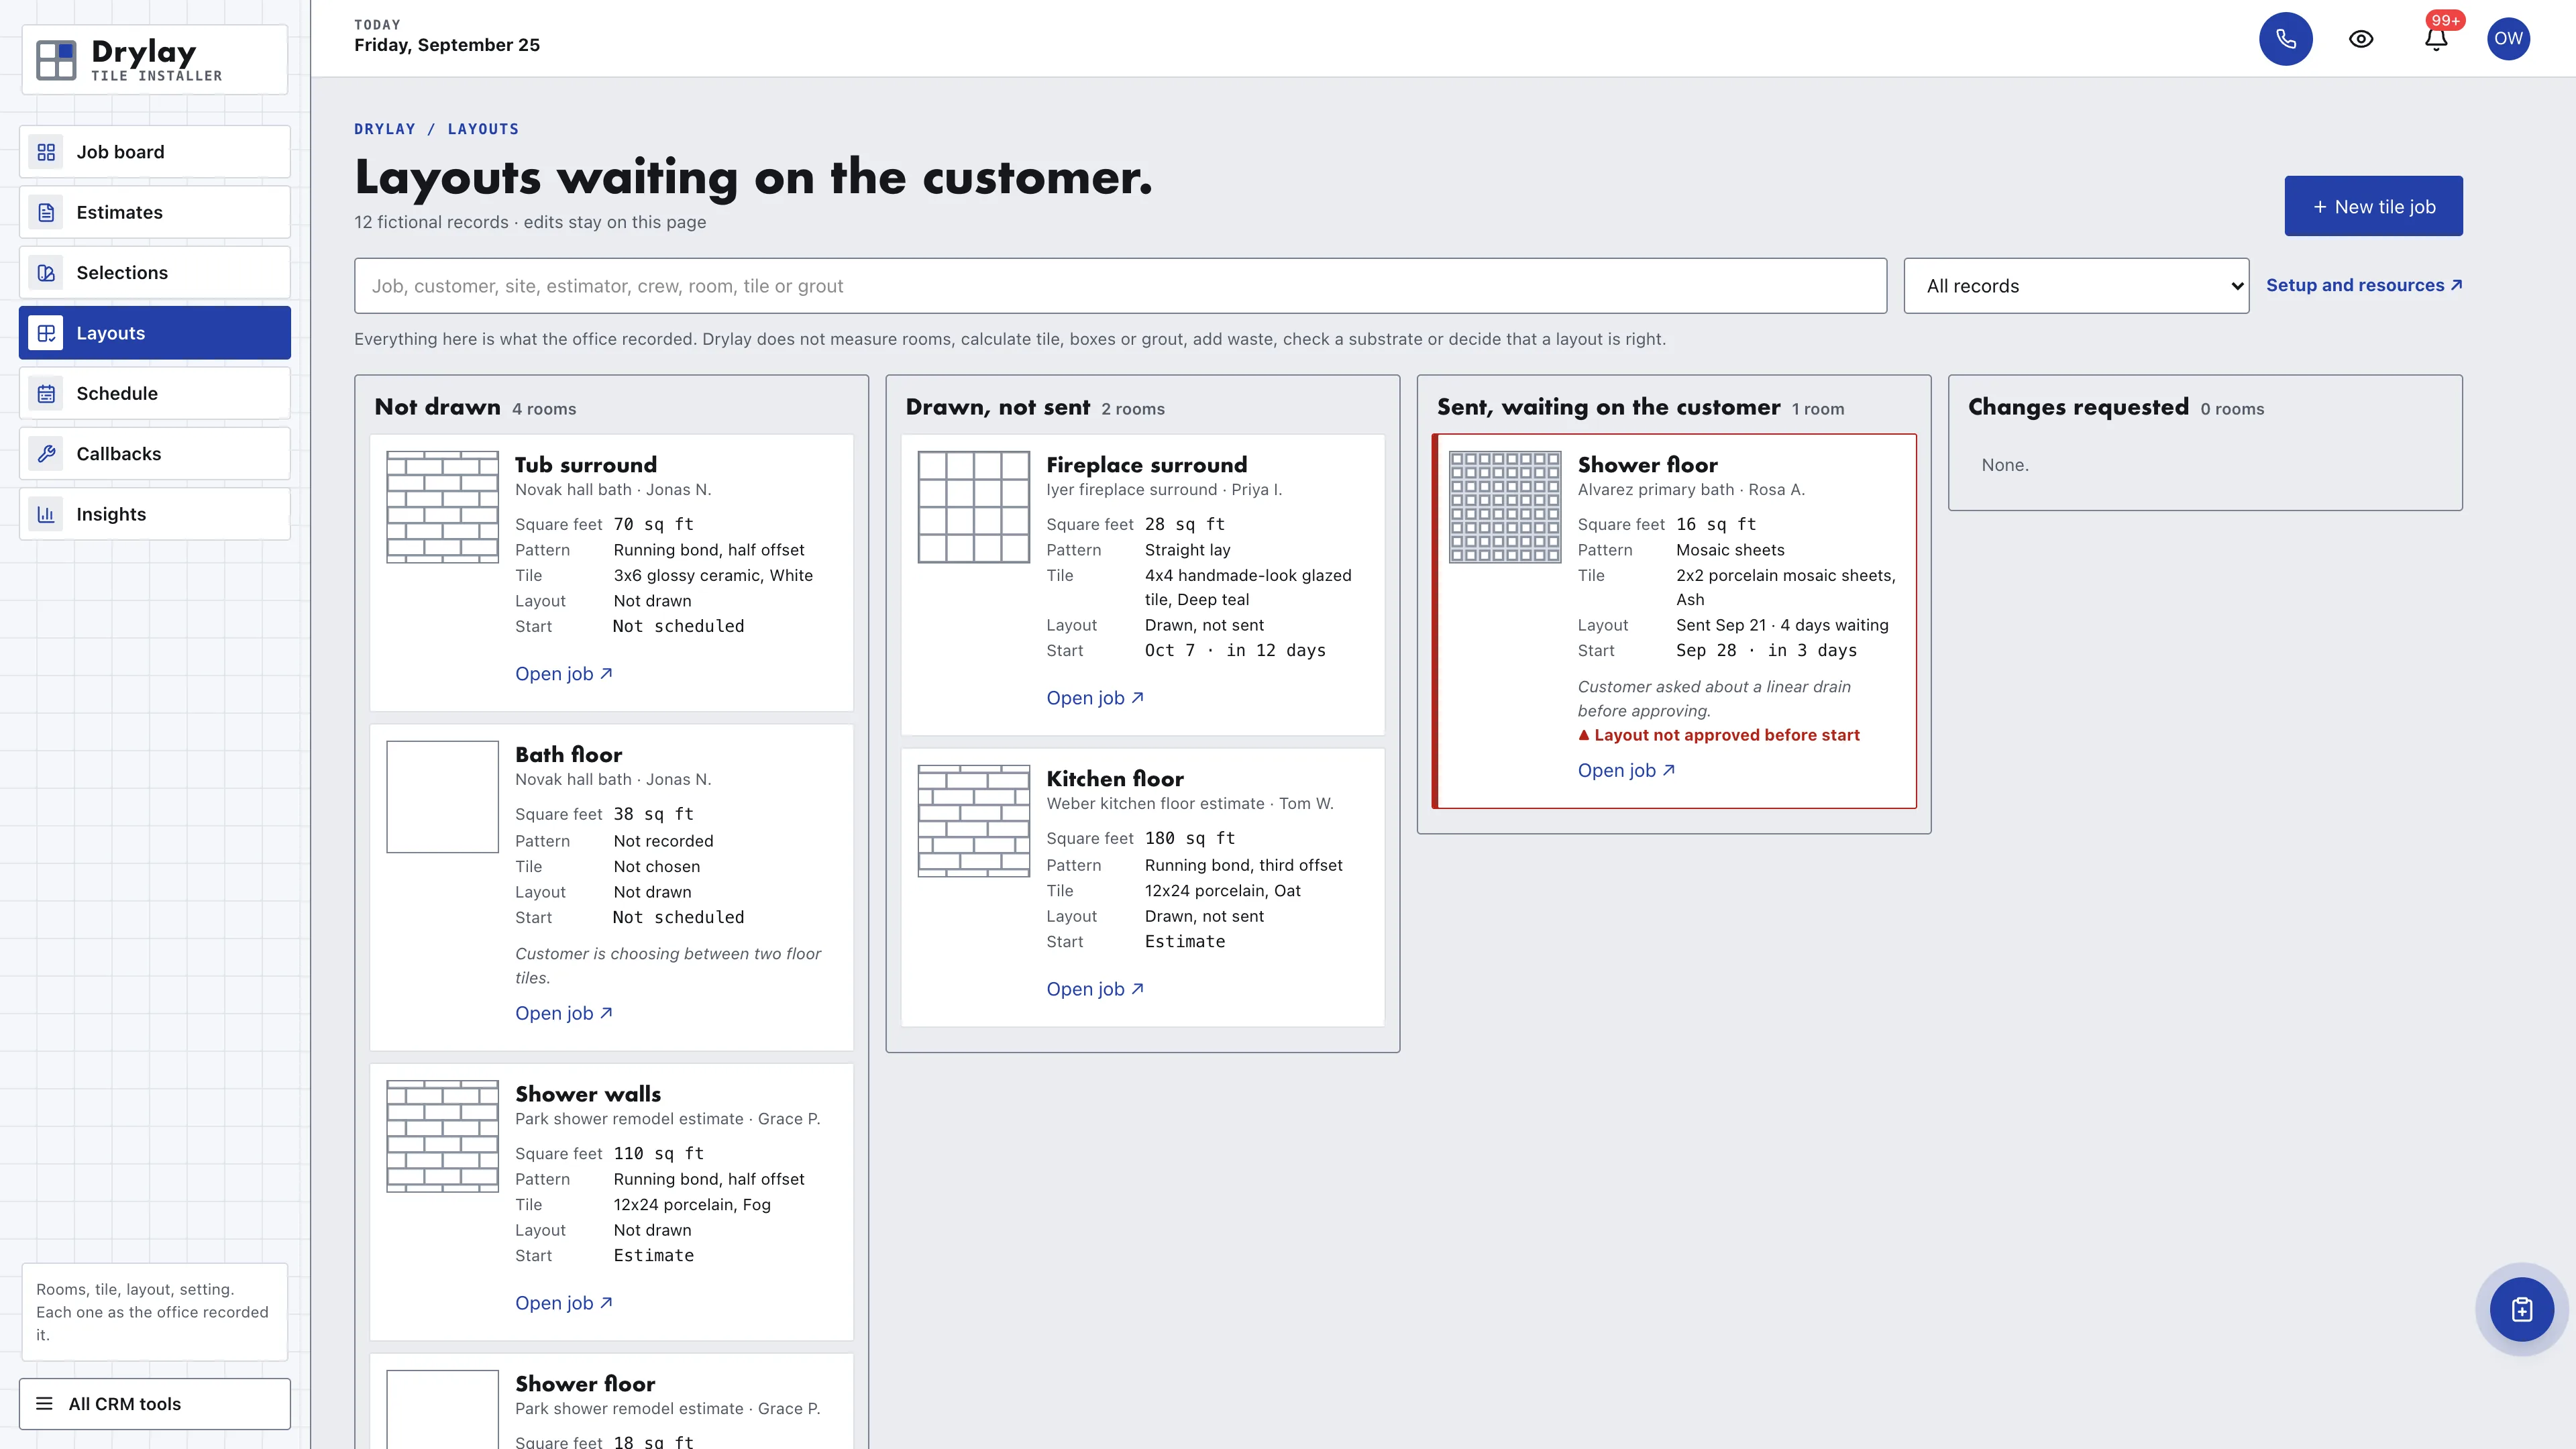Screen dimensions: 2576x1449
Task: Click the Fireplace surround card title
Action: (1147, 465)
